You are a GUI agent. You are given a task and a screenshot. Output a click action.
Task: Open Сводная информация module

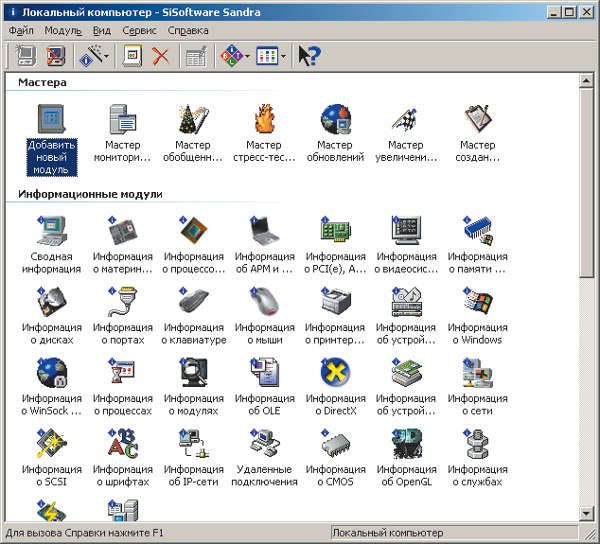(52, 245)
